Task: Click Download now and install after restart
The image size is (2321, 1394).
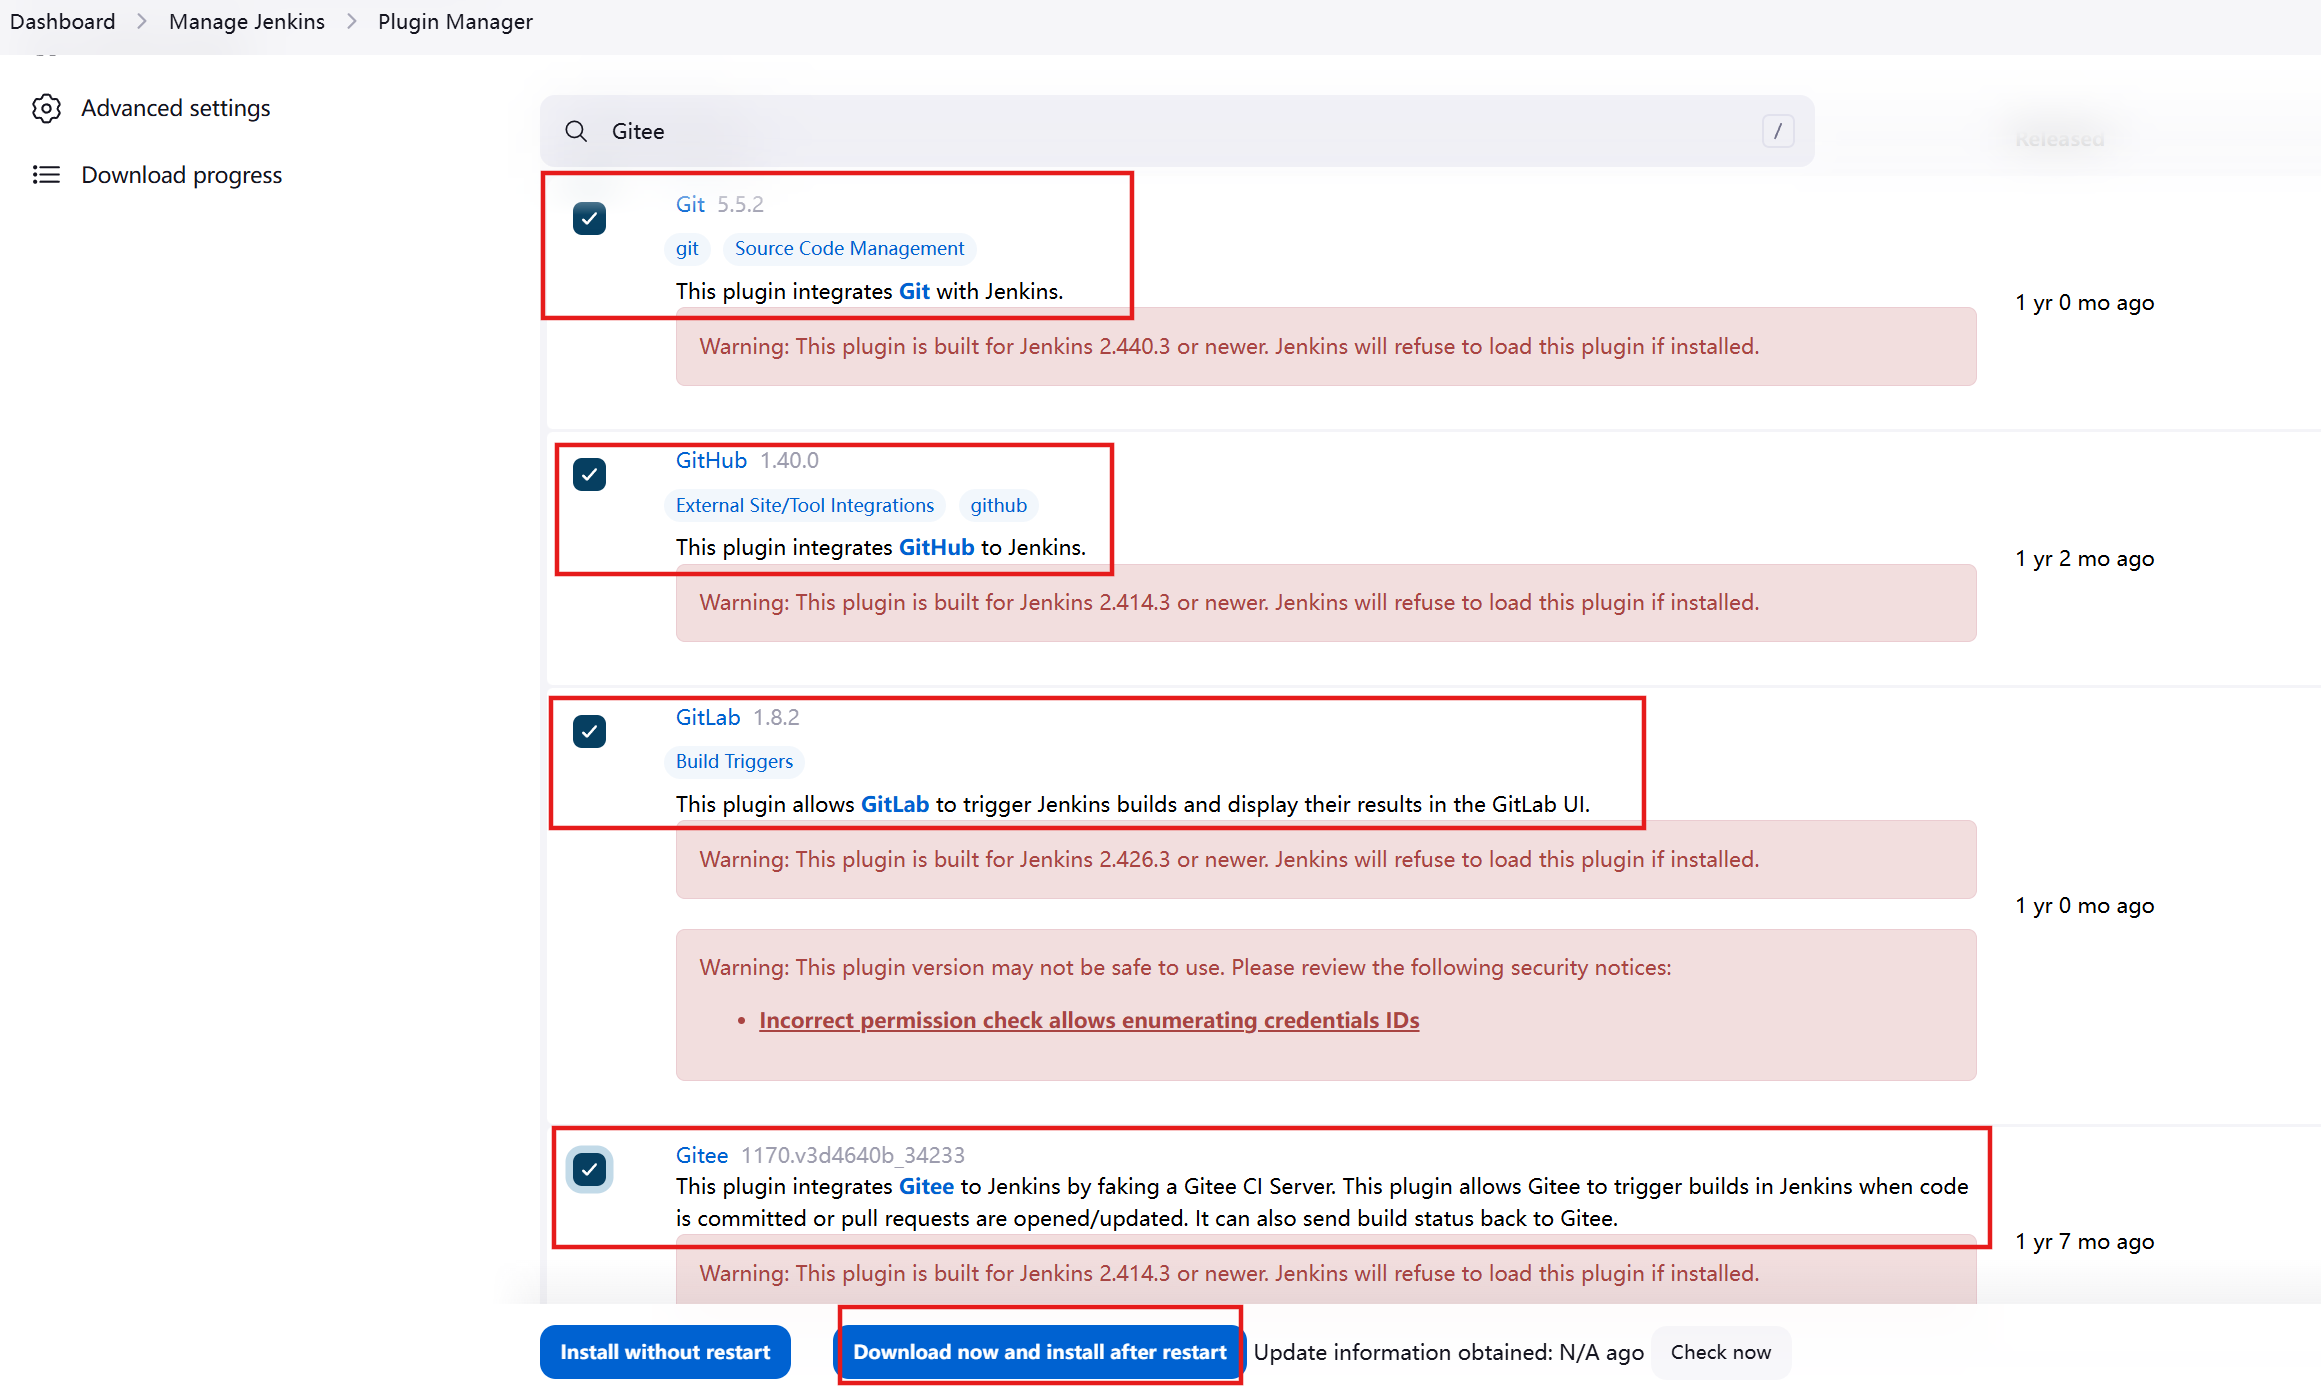Action: pyautogui.click(x=1039, y=1352)
